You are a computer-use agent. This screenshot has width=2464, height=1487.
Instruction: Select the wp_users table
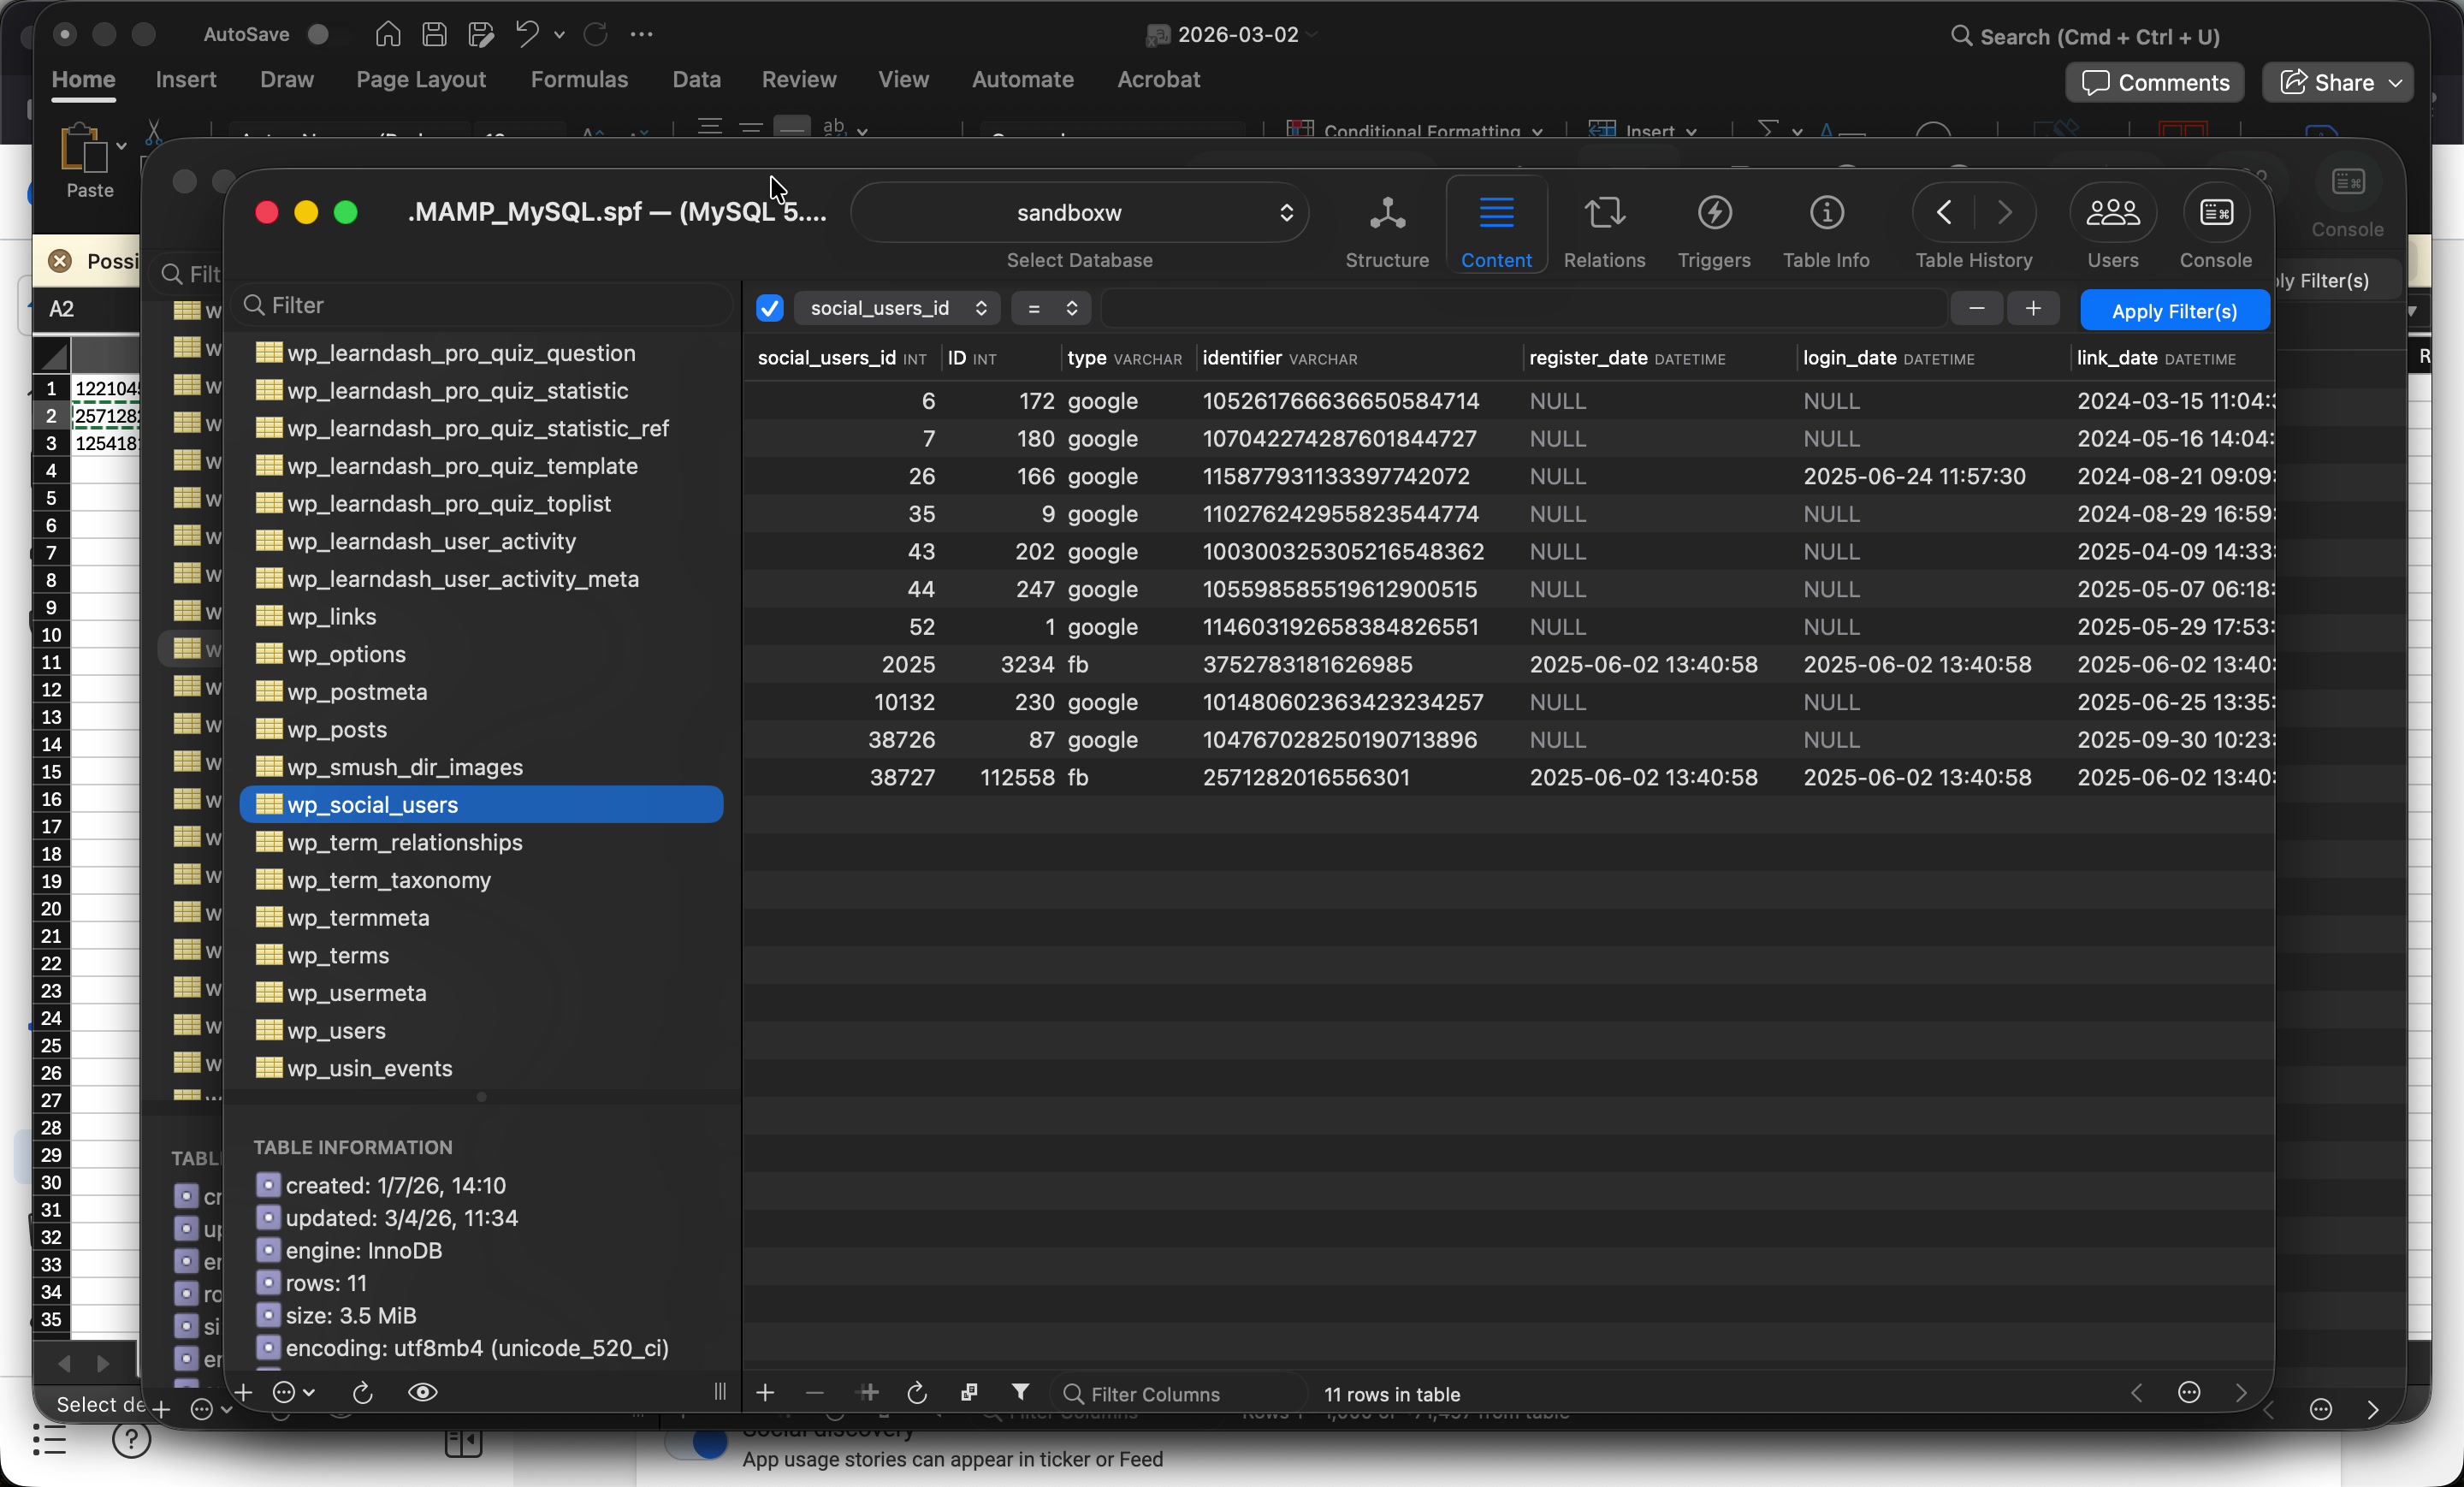click(x=481, y=1031)
